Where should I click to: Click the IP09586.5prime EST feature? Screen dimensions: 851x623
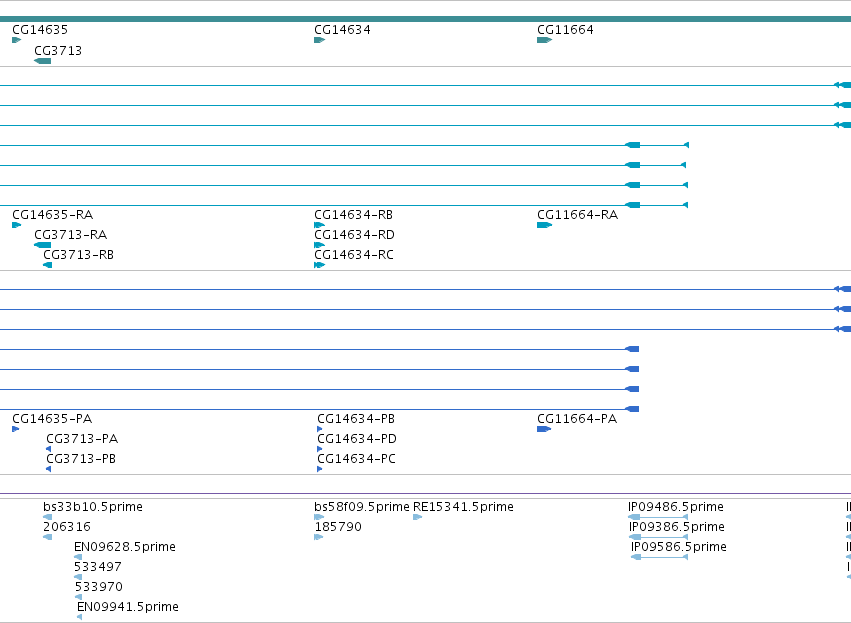659,557
